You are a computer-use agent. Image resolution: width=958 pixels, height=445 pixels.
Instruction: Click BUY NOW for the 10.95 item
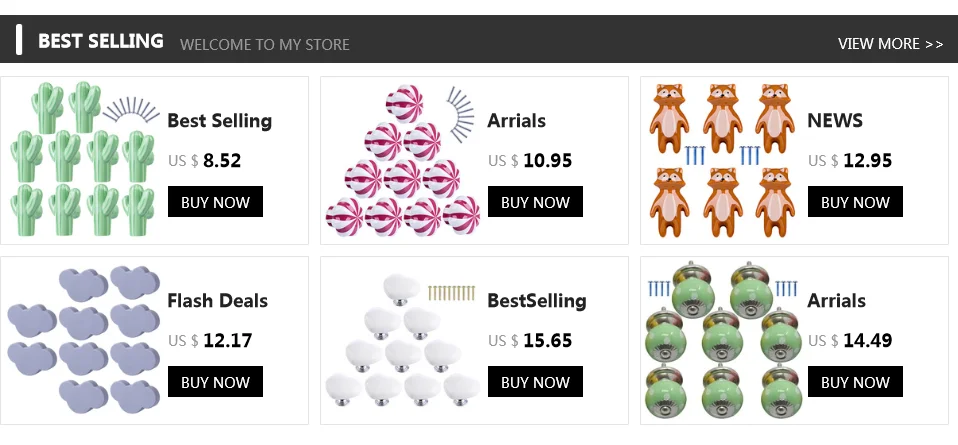pos(535,202)
